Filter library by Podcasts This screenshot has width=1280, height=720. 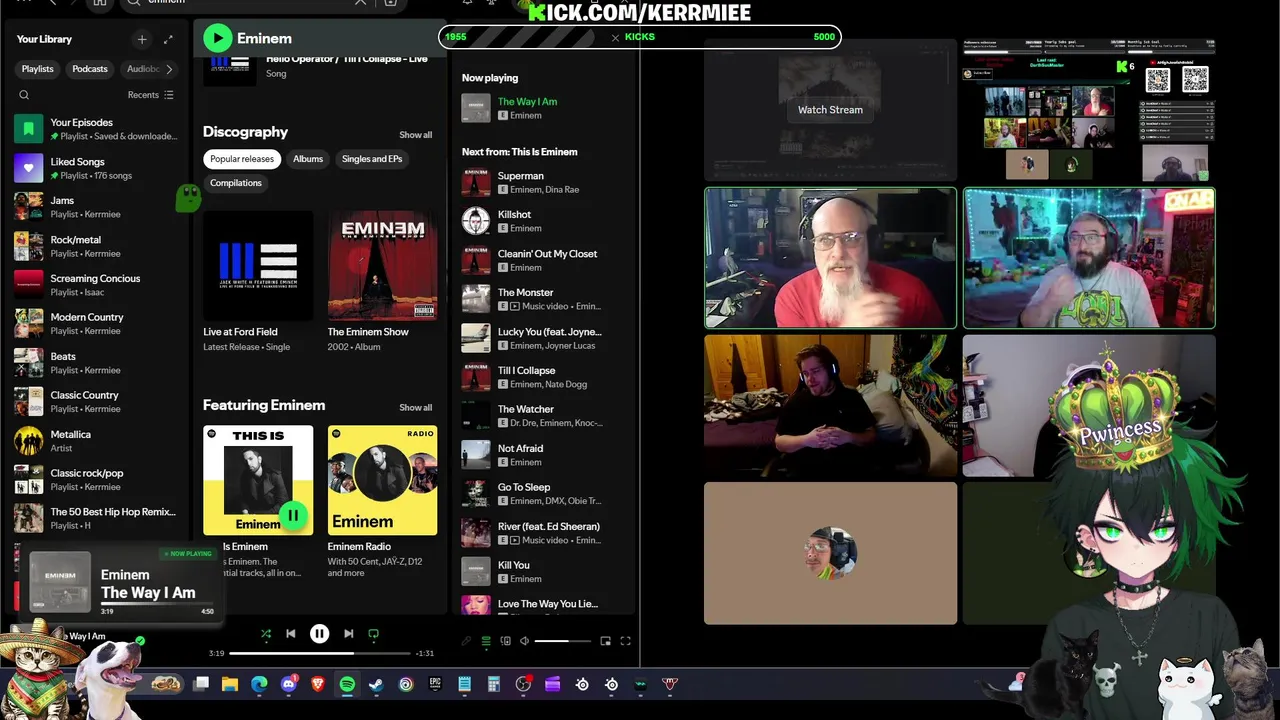tap(90, 69)
